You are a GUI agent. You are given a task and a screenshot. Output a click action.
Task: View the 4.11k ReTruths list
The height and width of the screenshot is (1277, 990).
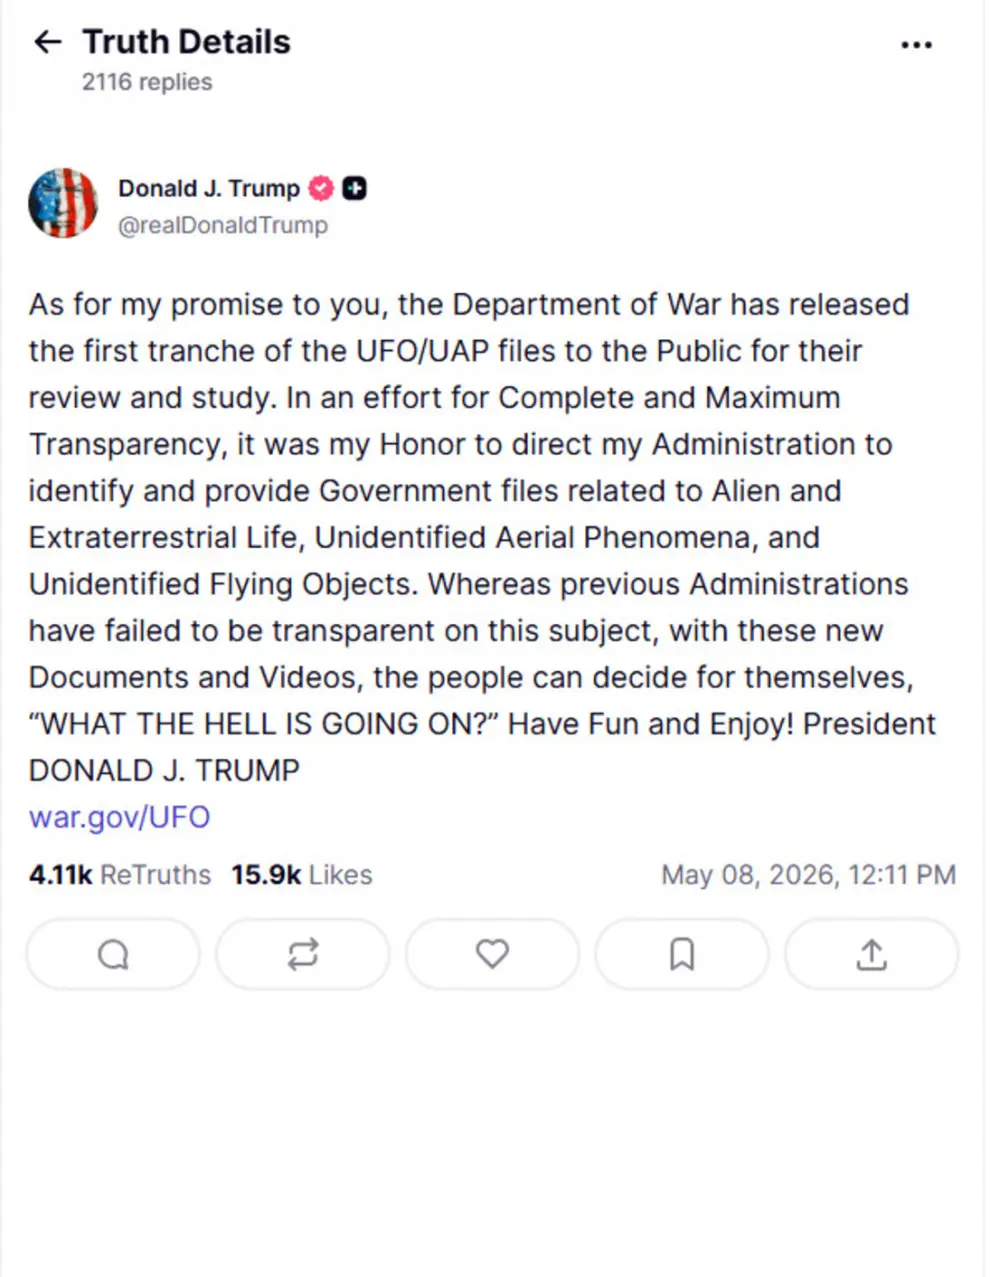tap(120, 875)
